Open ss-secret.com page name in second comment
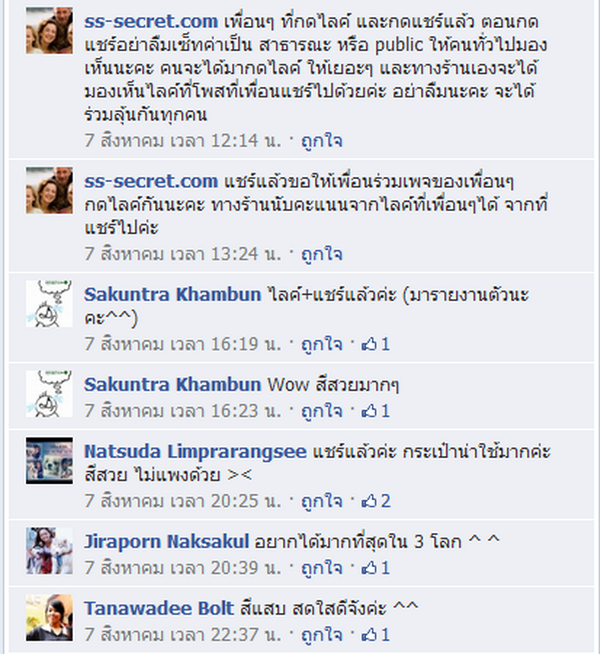The height and width of the screenshot is (654, 600). click(151, 181)
